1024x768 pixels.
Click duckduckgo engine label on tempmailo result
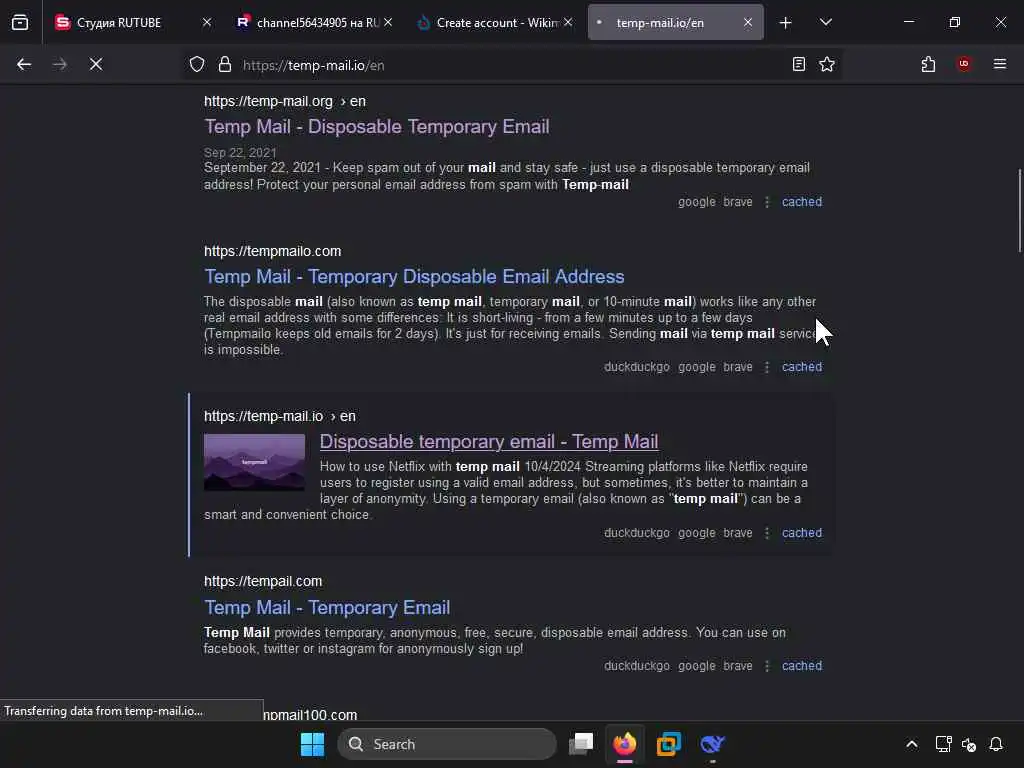637,367
